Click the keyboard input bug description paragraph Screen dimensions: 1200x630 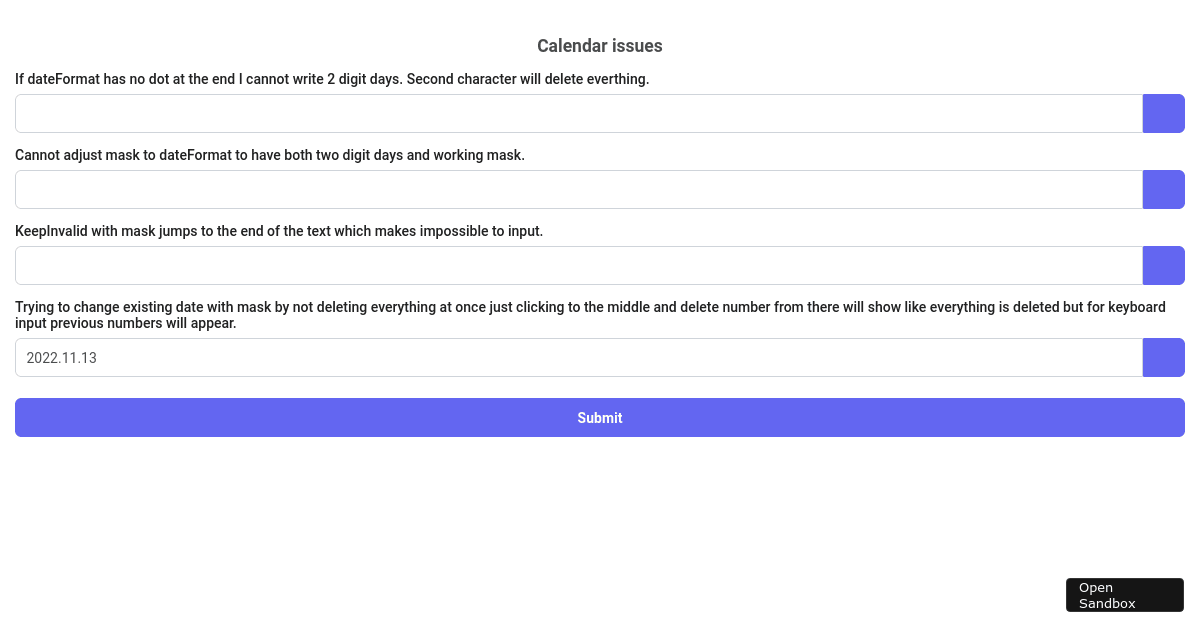(590, 315)
